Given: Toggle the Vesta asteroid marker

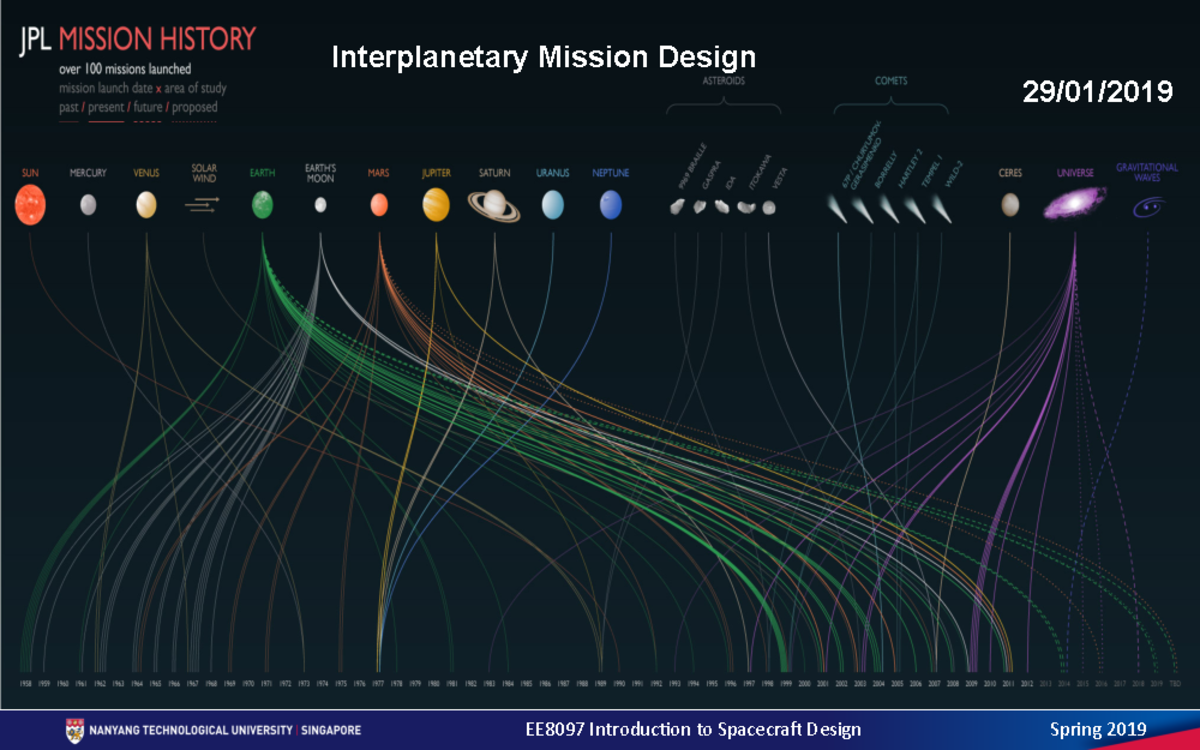Looking at the screenshot, I should point(766,206).
